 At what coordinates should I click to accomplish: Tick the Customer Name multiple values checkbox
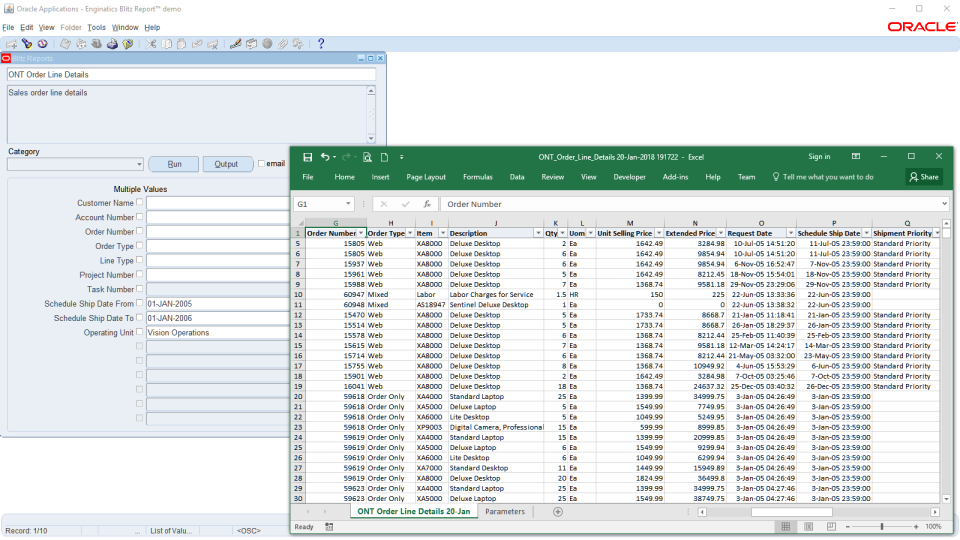click(140, 202)
